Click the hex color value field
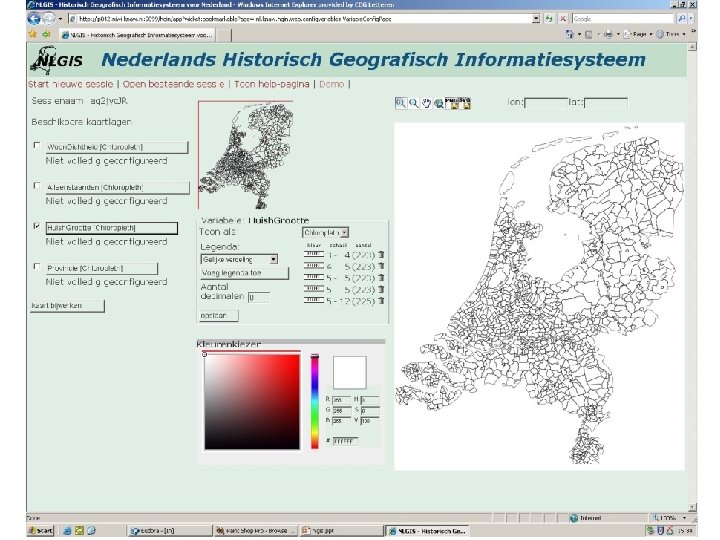This screenshot has height=540, width=720. pos(345,441)
